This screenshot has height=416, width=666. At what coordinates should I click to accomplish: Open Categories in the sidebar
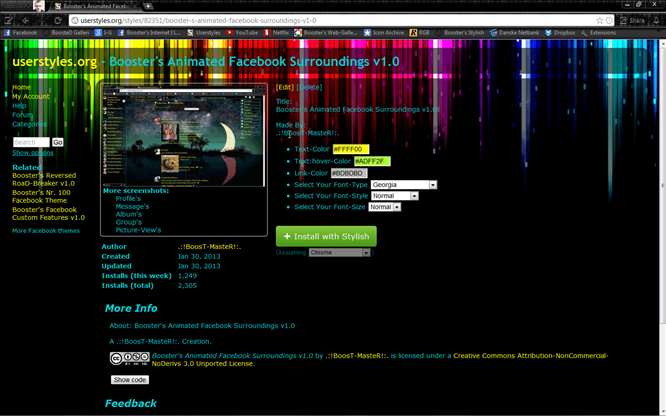(x=29, y=124)
